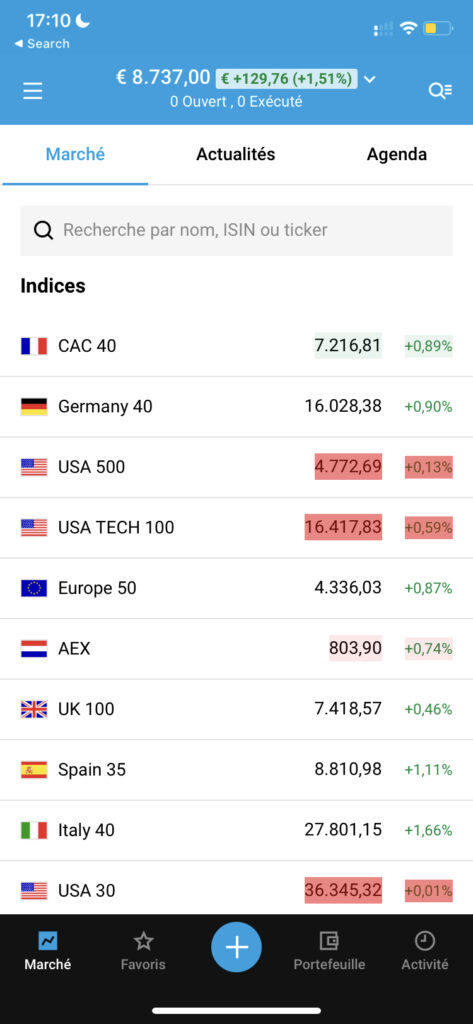
Task: Go back to Search via status bar
Action: (x=41, y=44)
